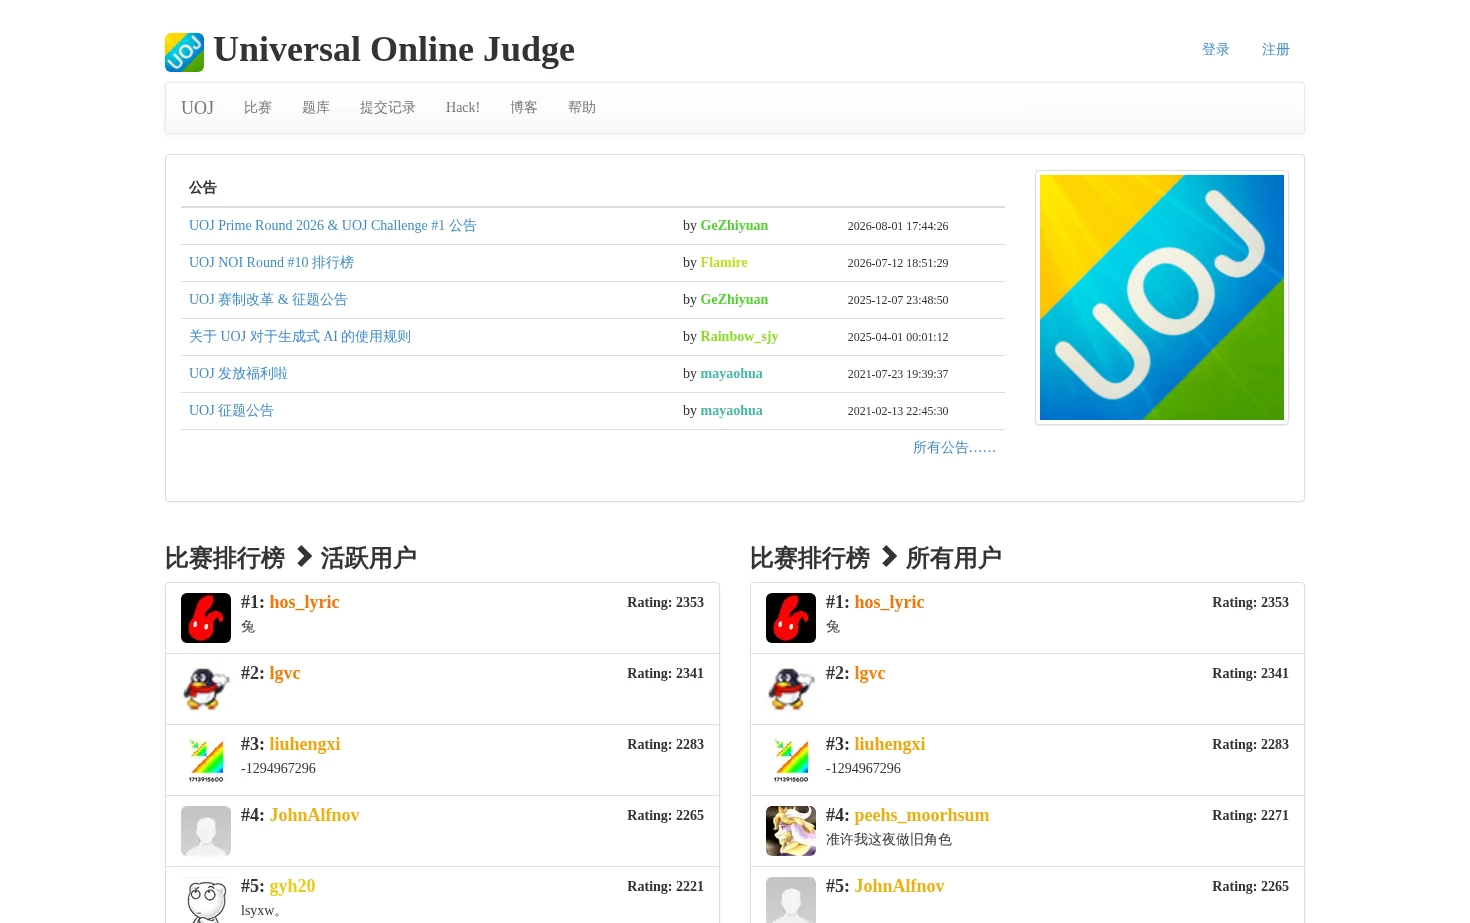Open 关于 UOJ 对于生成式 AI 的使用规则 announcement

point(300,336)
